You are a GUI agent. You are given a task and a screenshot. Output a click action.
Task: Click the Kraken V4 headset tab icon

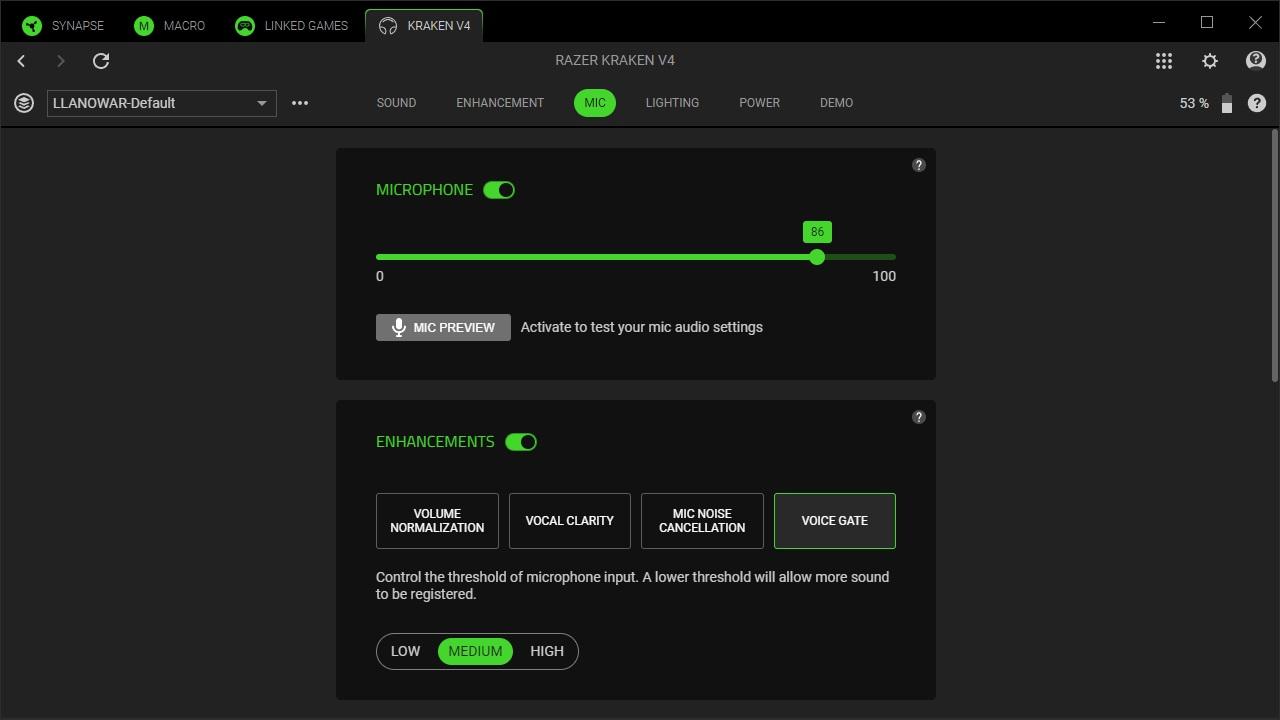[388, 26]
